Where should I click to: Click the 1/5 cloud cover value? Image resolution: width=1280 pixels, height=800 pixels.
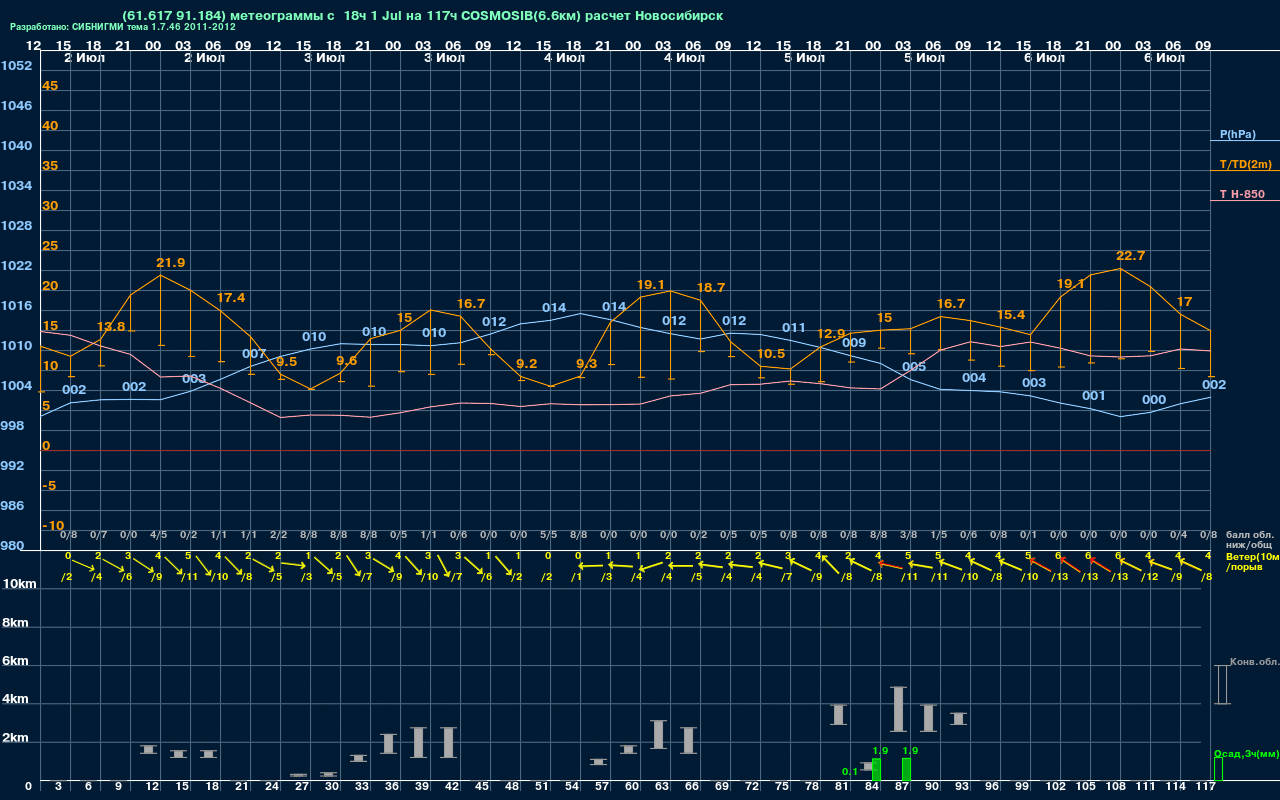[x=938, y=536]
